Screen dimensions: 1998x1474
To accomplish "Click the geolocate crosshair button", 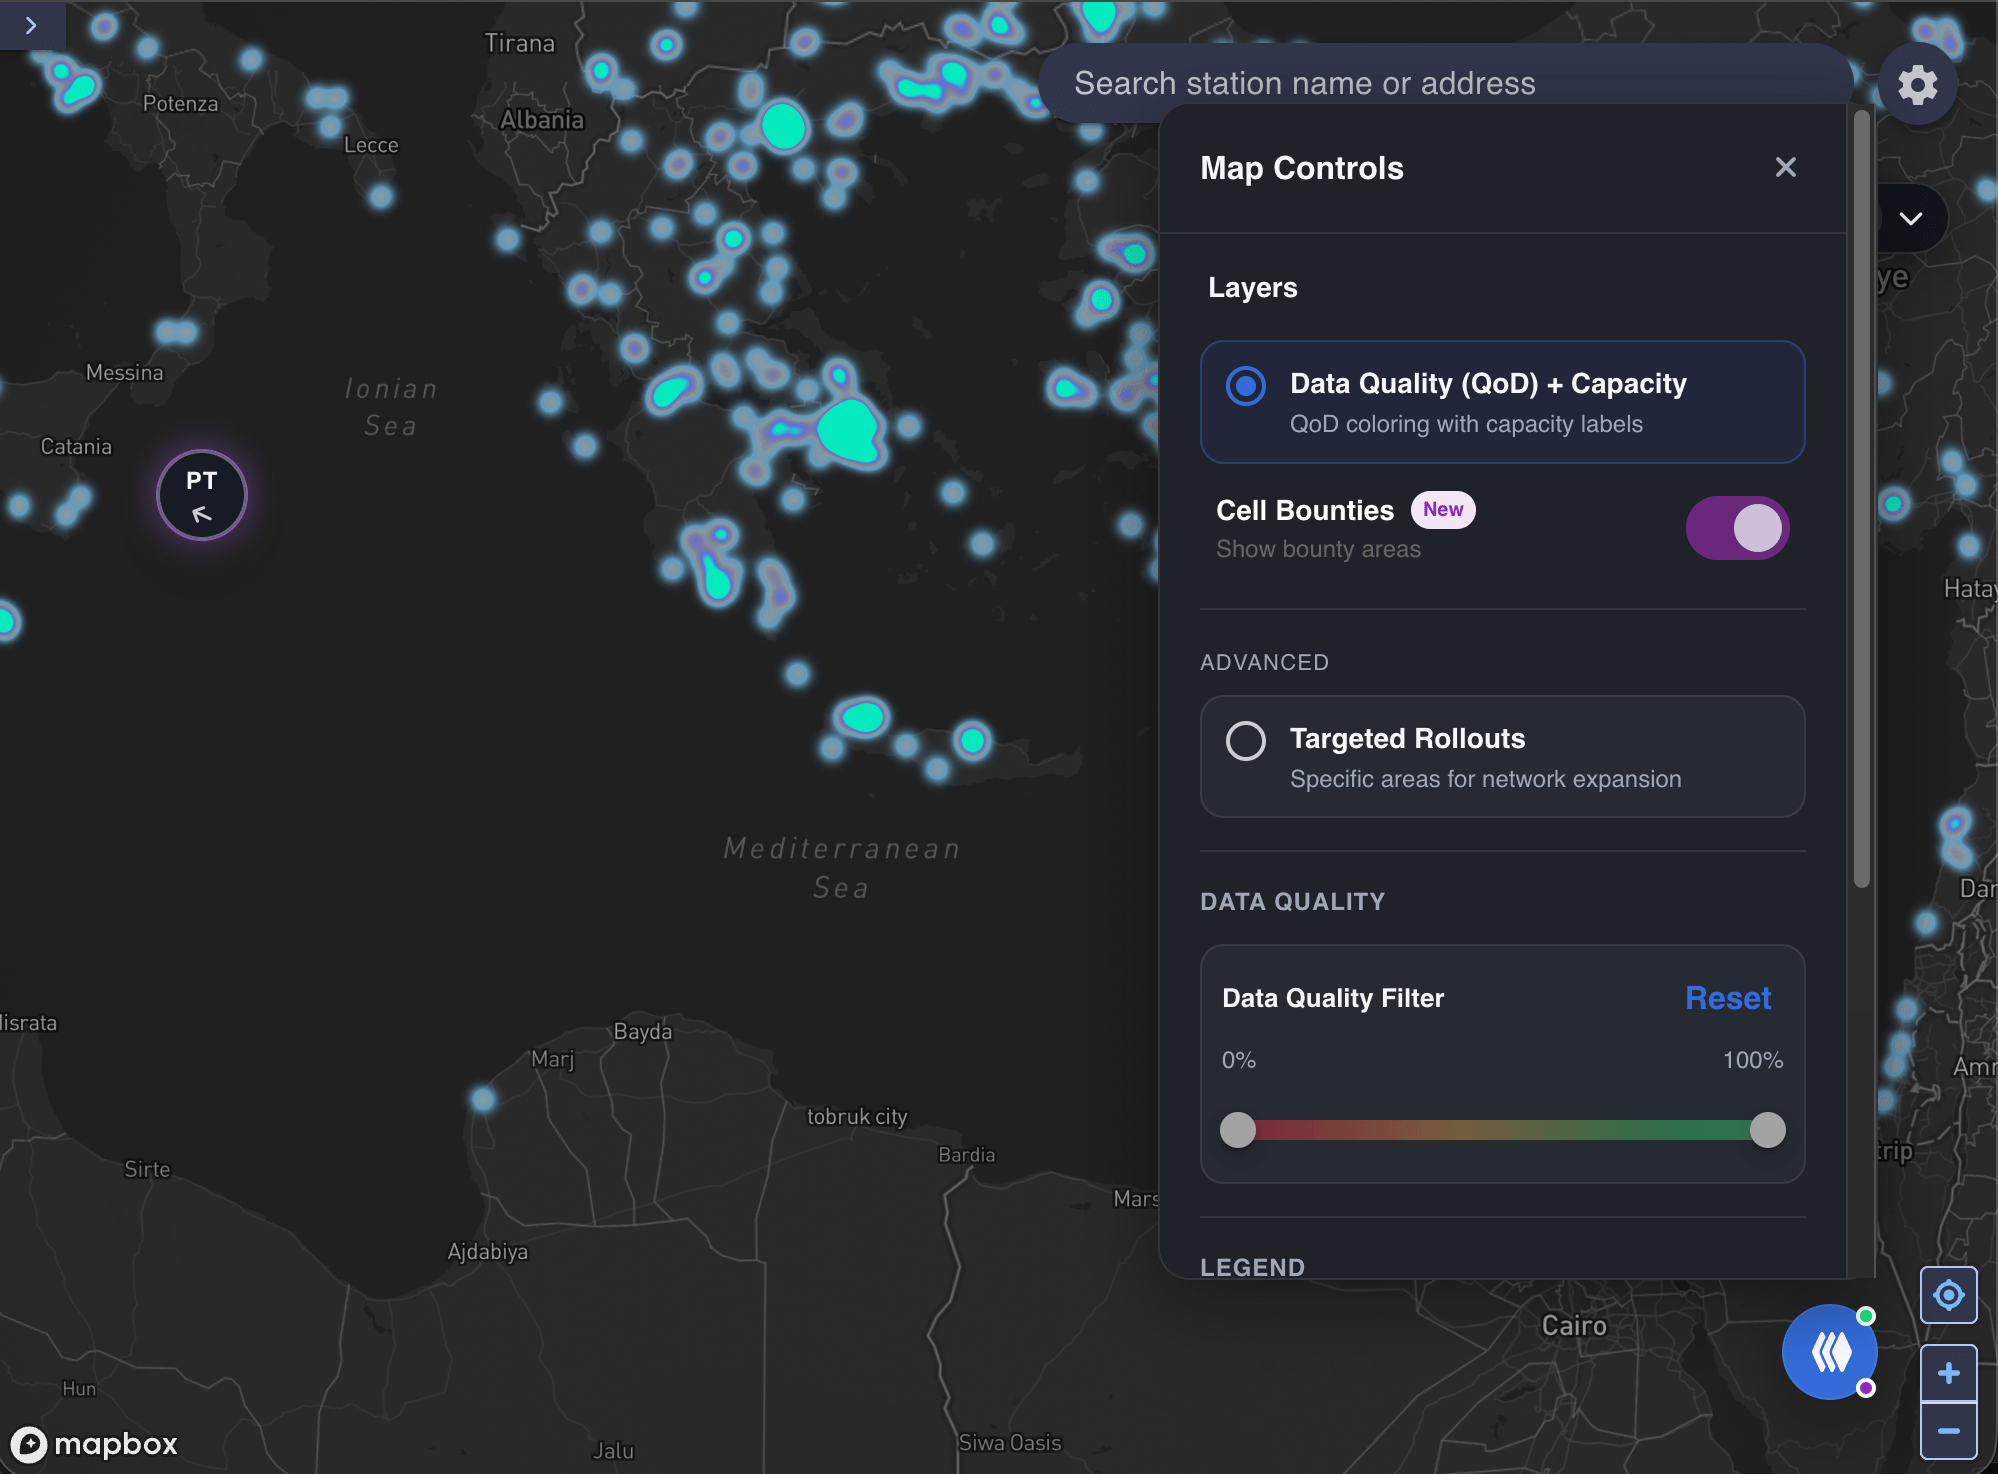I will [1948, 1294].
